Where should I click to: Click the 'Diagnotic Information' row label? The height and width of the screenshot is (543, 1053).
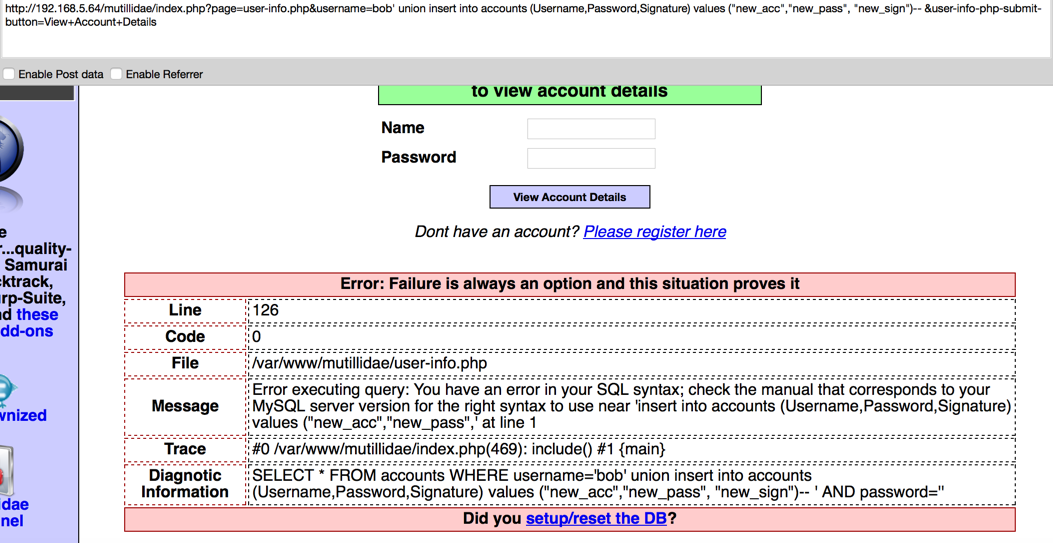(x=185, y=483)
